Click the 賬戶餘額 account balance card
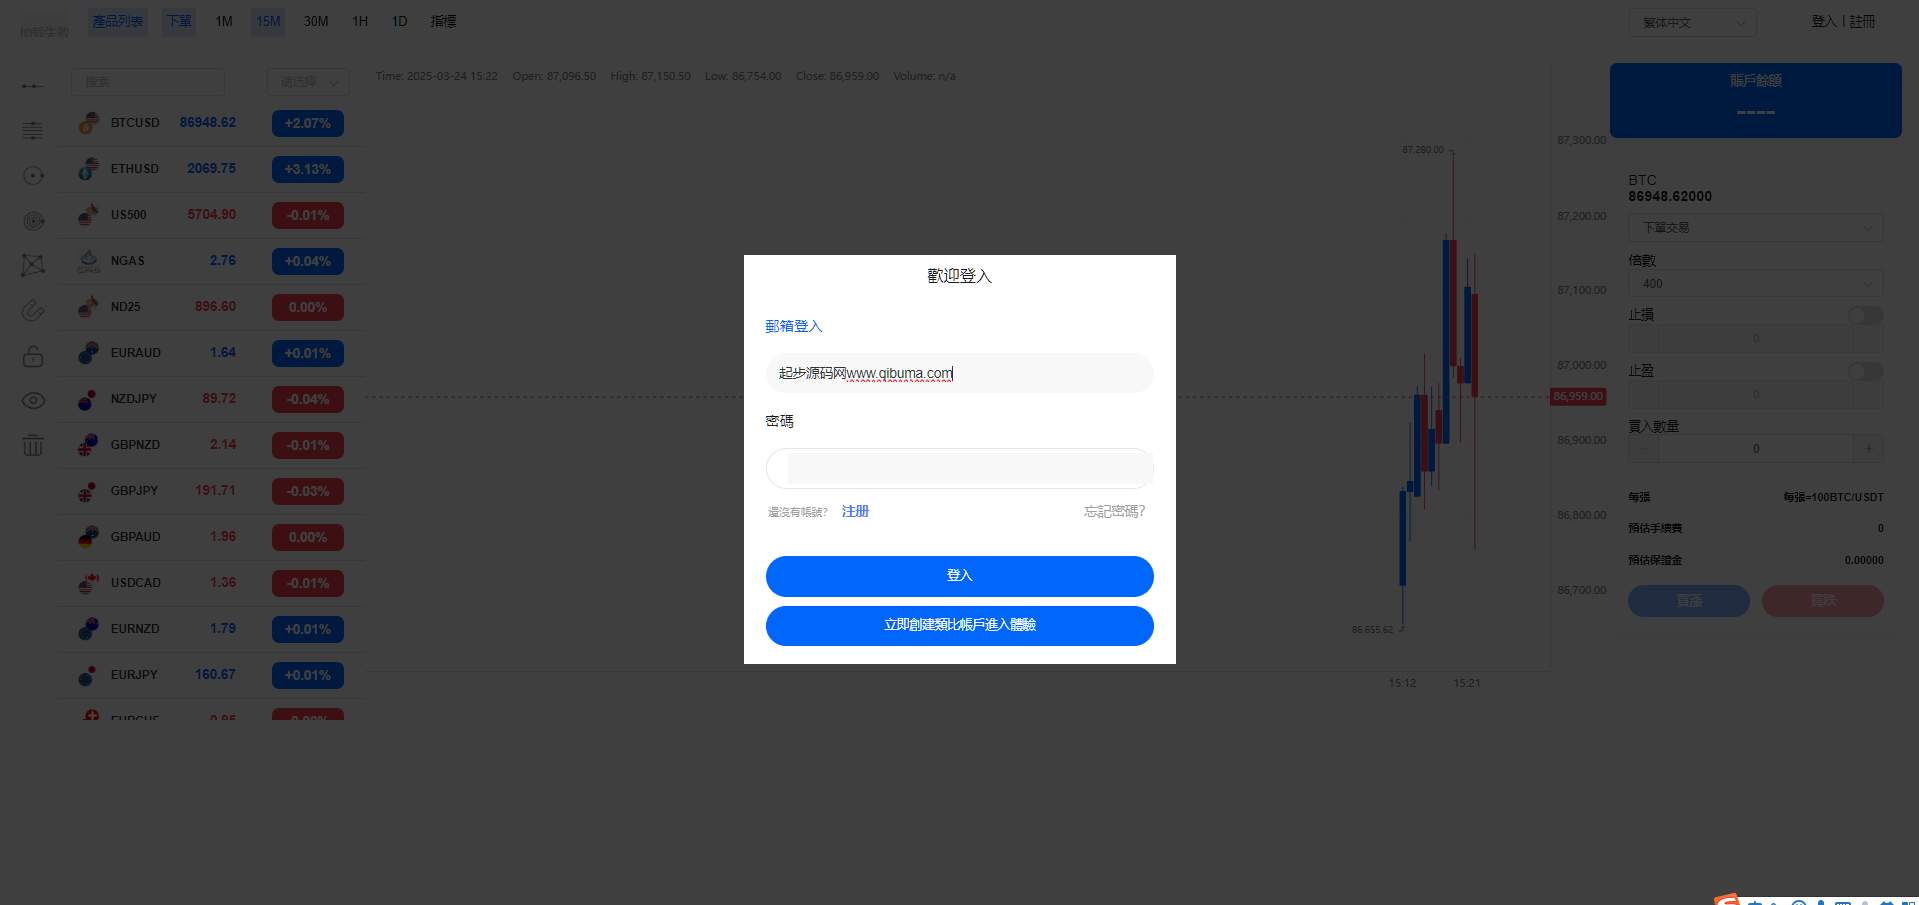This screenshot has width=1919, height=905. [1755, 100]
